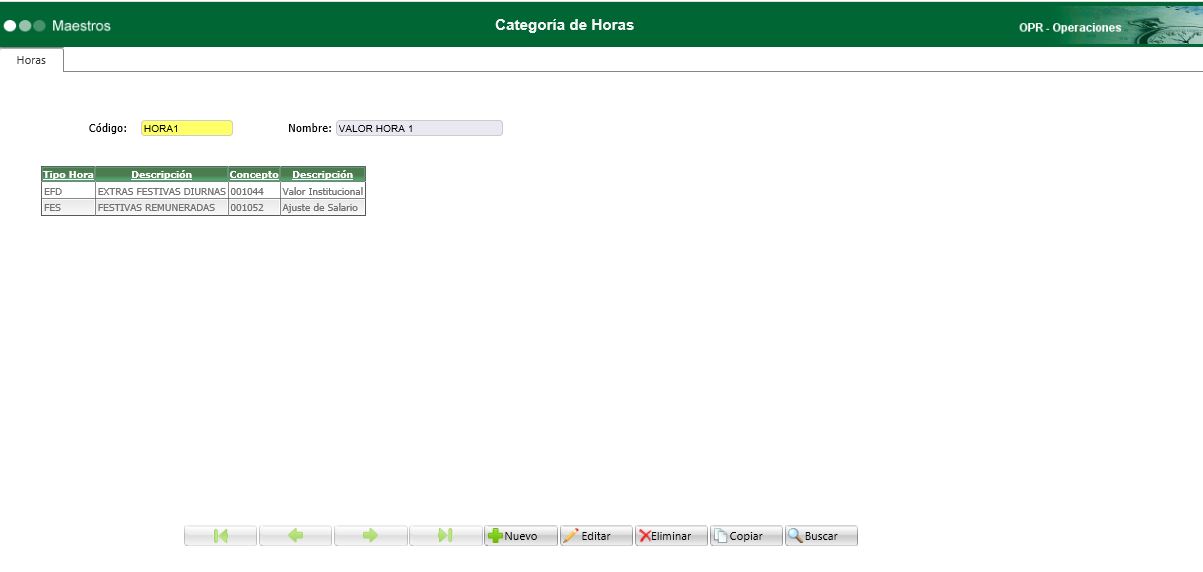The height and width of the screenshot is (572, 1203).
Task: Focus the Nombre field VALOR HORA 1
Action: pyautogui.click(x=419, y=128)
